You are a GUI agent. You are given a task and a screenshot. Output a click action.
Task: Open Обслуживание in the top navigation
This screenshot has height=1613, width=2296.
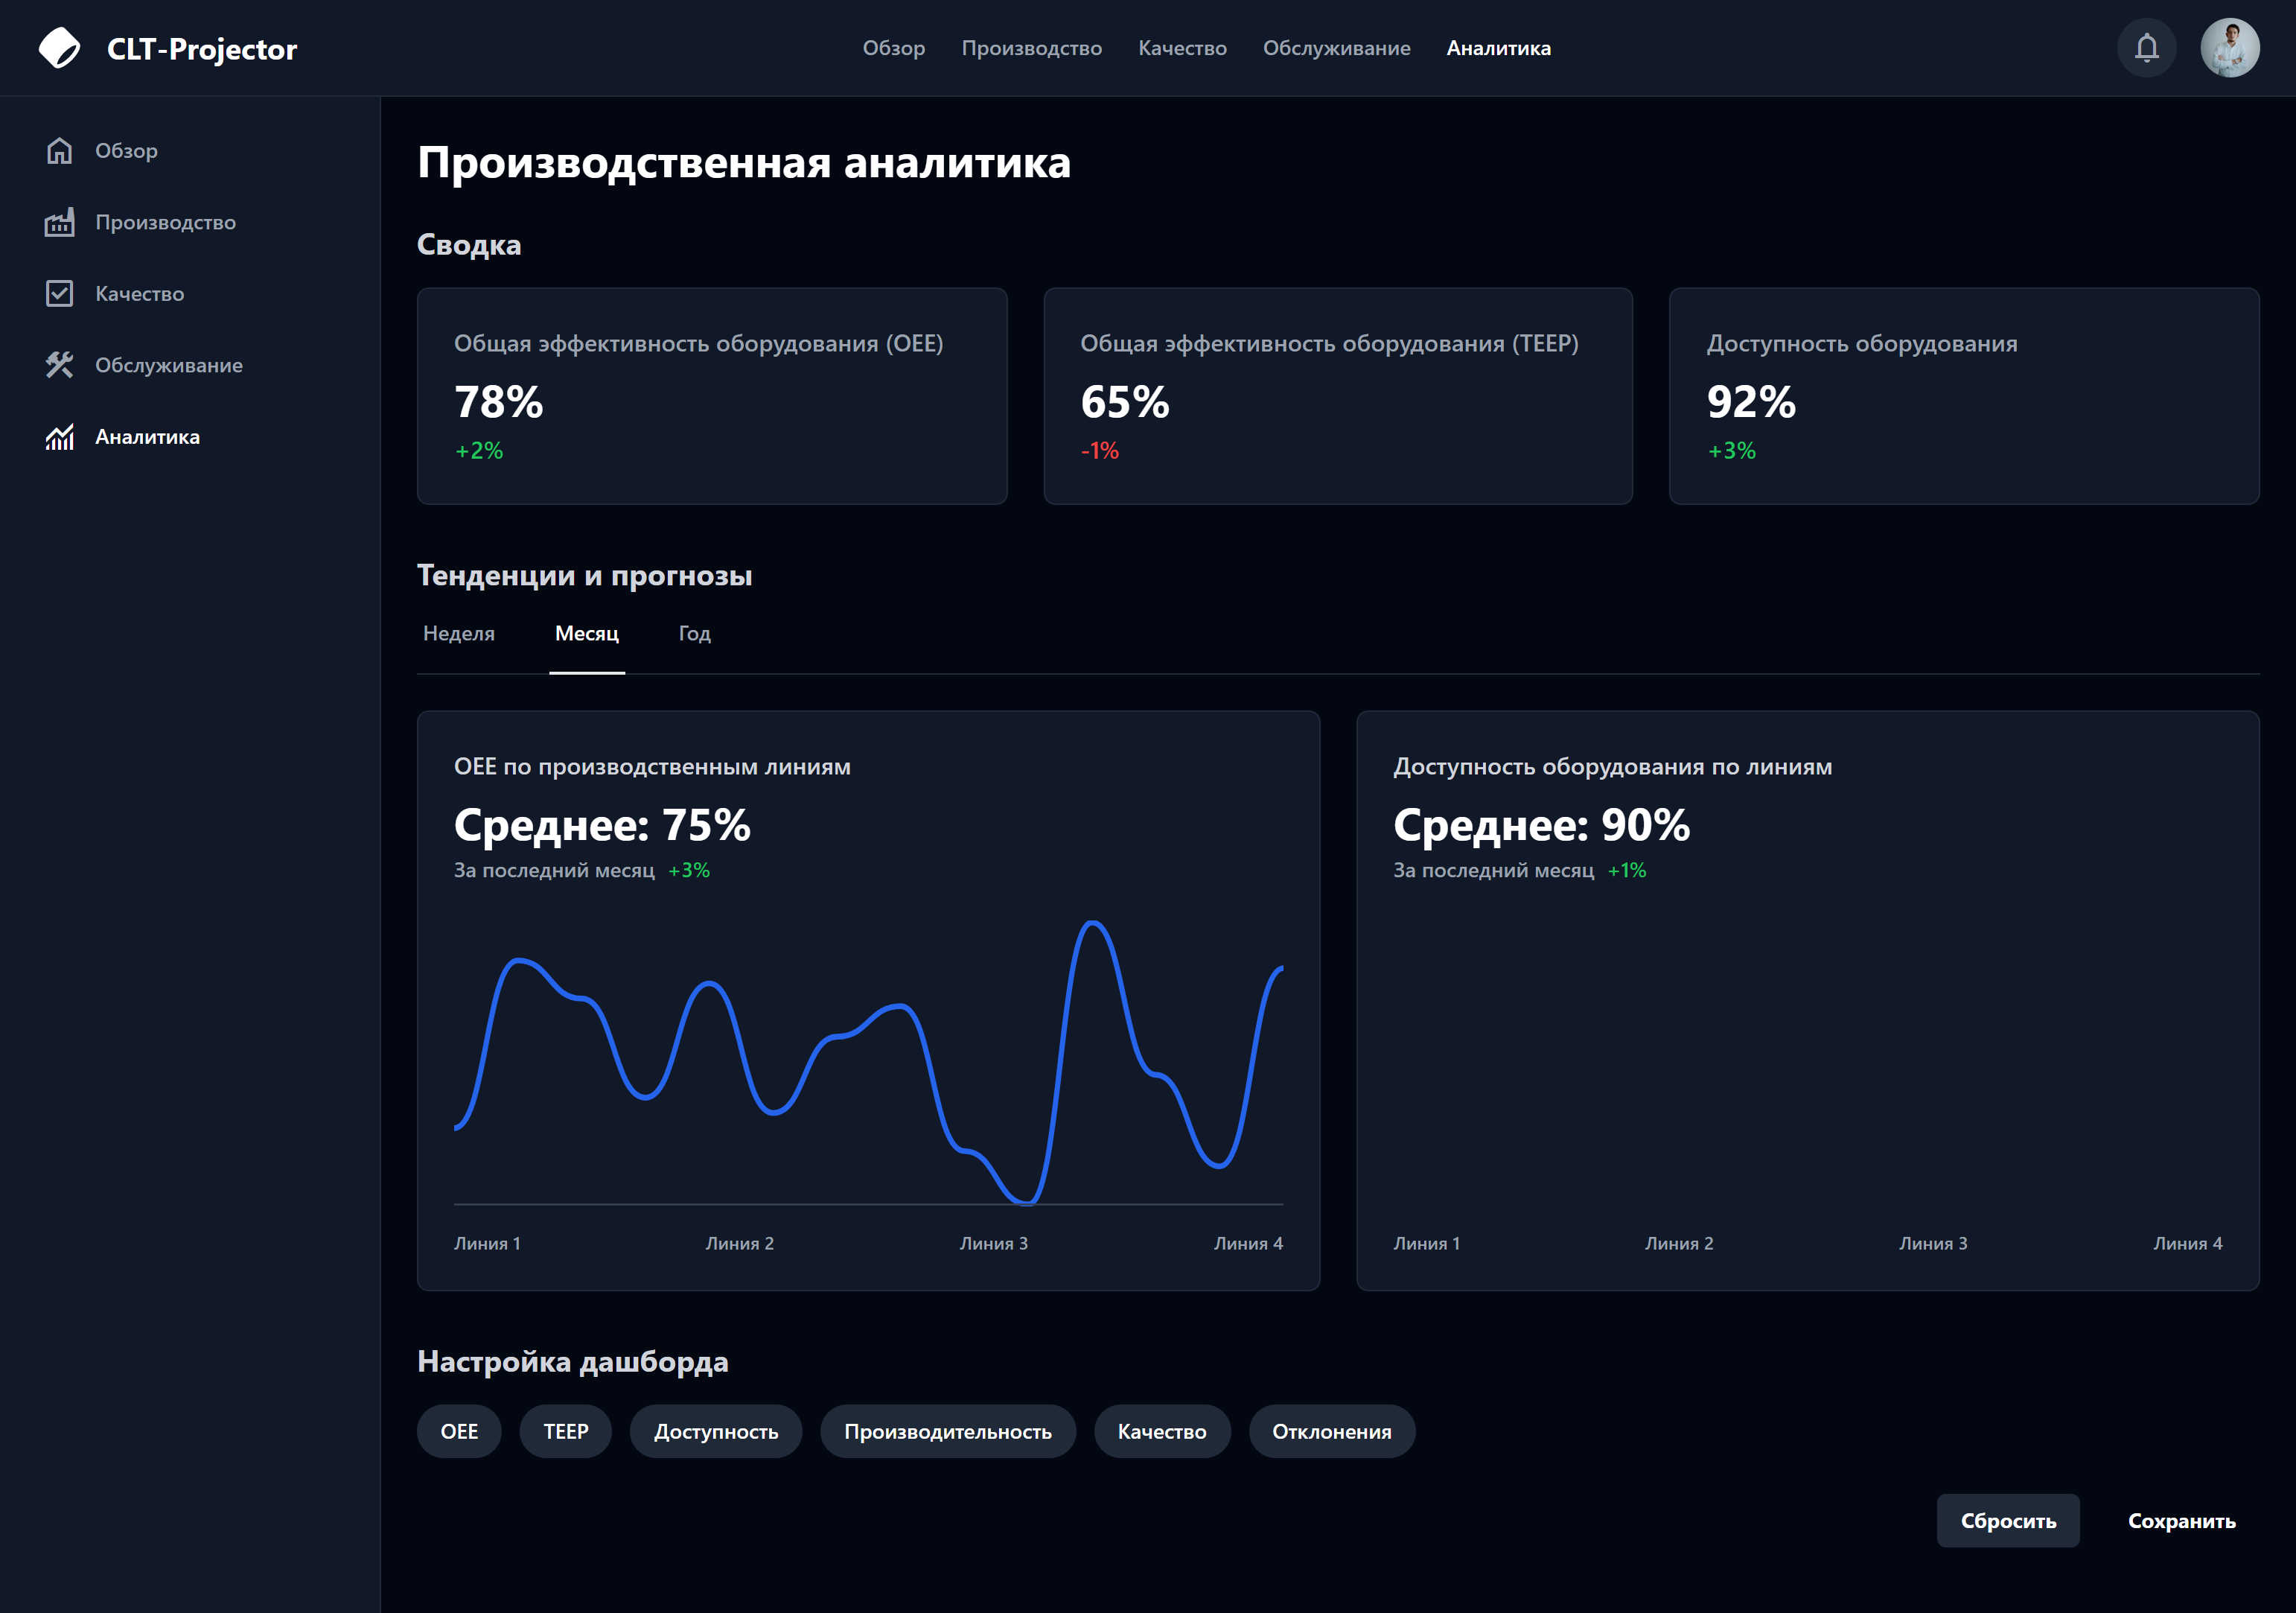click(1336, 48)
